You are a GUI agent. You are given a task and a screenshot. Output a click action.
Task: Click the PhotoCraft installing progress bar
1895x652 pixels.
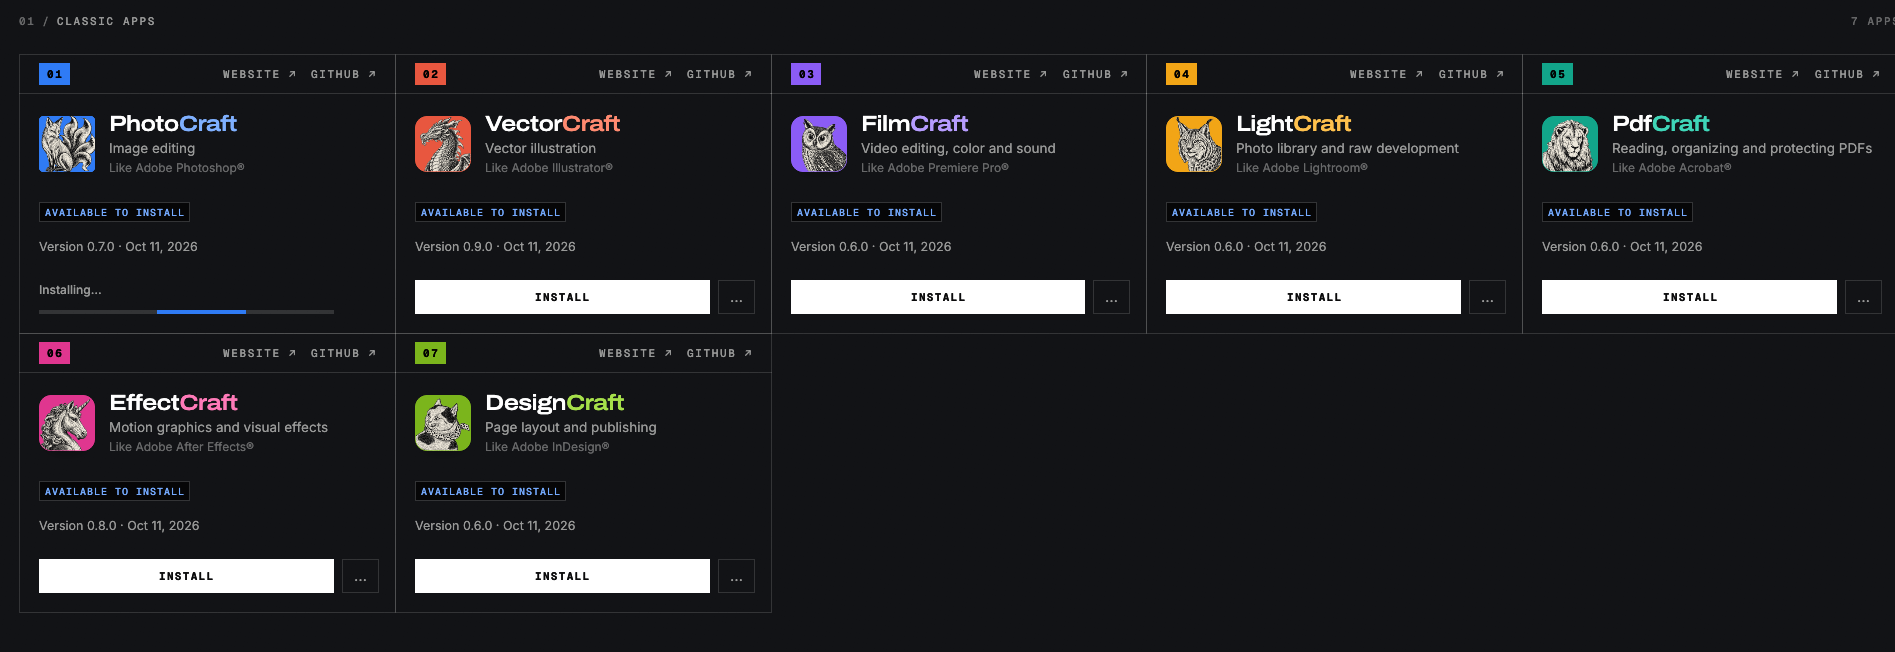[x=186, y=312]
